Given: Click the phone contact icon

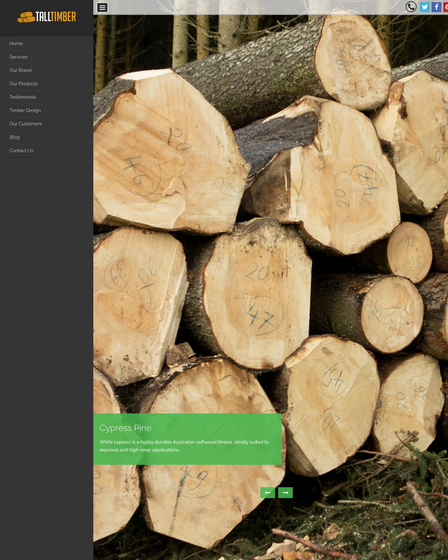Looking at the screenshot, I should coord(411,7).
